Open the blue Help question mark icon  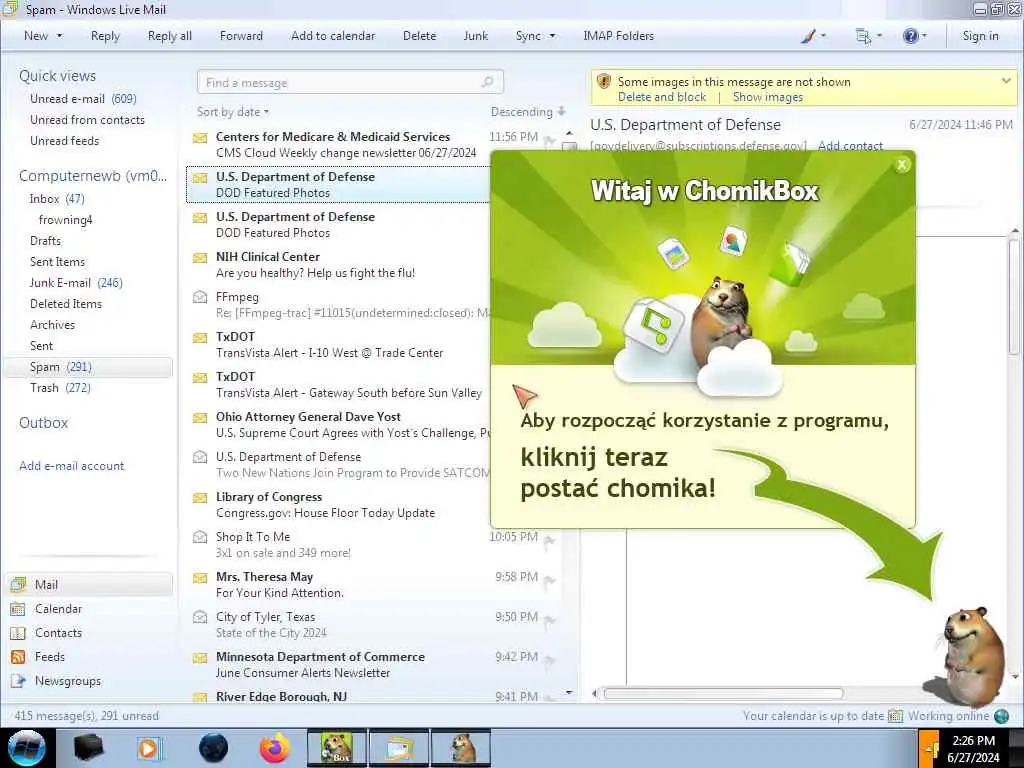tap(910, 36)
